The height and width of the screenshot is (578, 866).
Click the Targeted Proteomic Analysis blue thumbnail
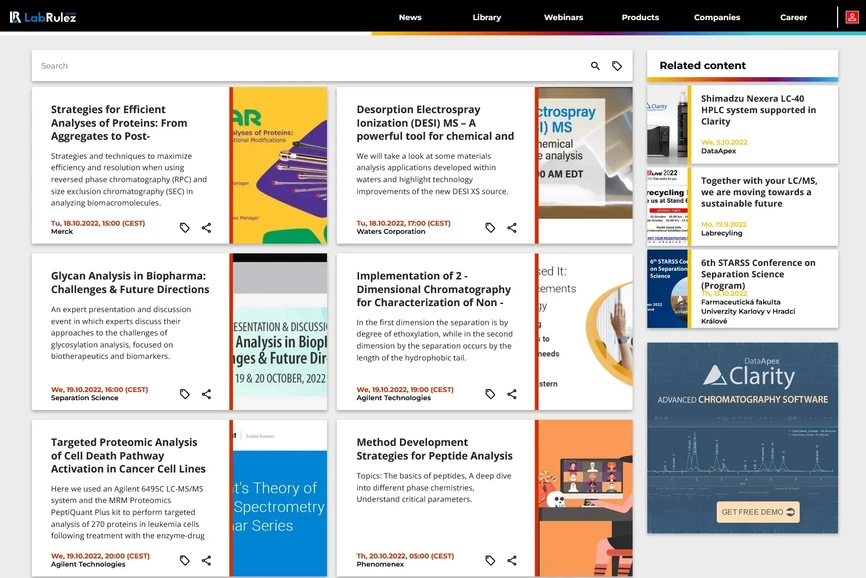280,498
